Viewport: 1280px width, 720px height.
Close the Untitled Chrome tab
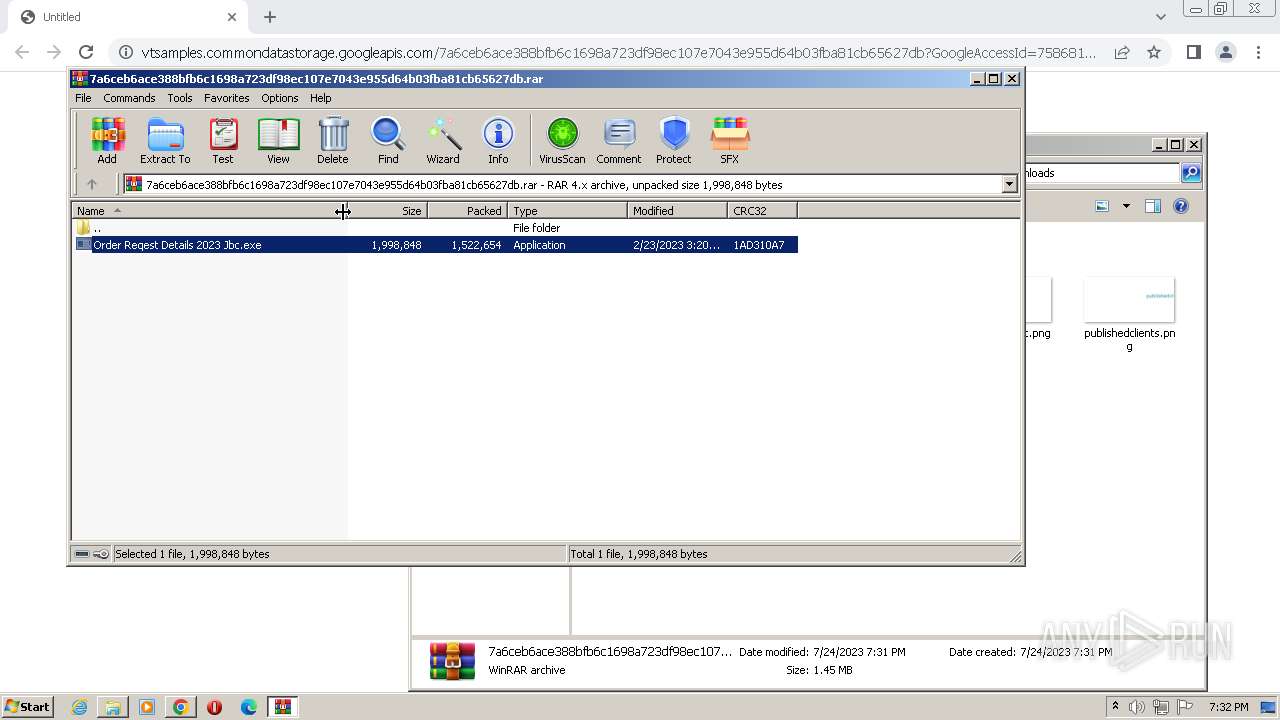click(x=232, y=17)
